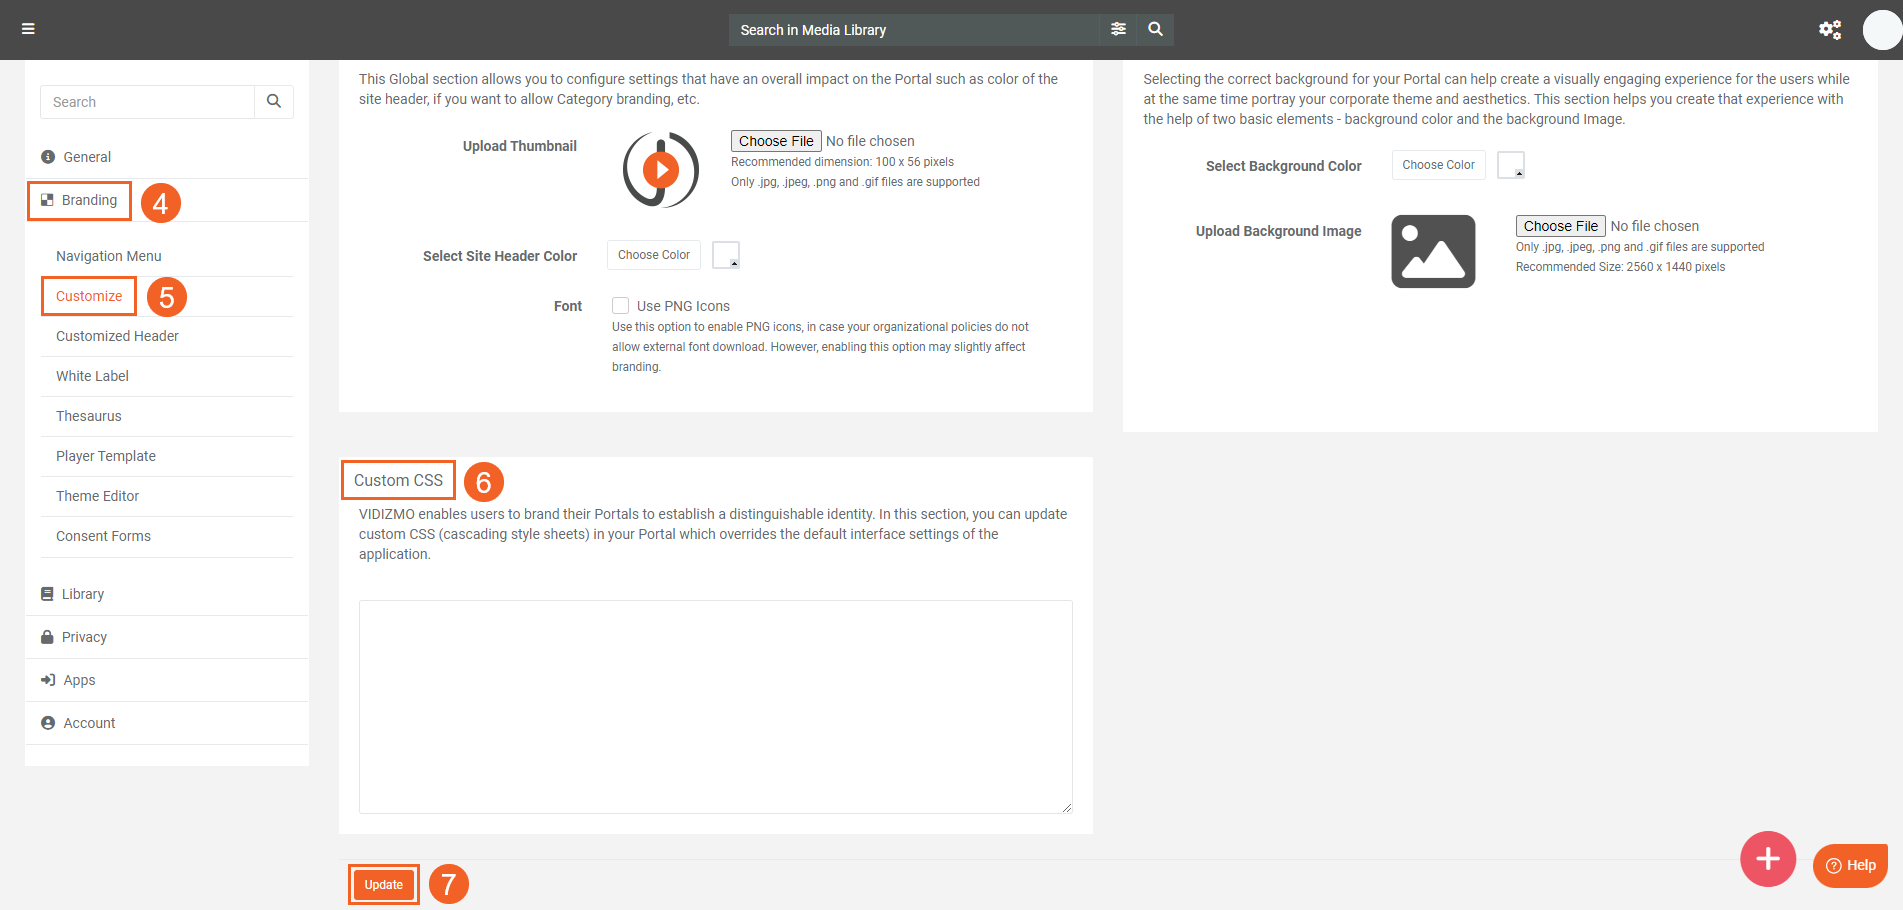
Task: Click the red plus add button
Action: [x=1767, y=858]
